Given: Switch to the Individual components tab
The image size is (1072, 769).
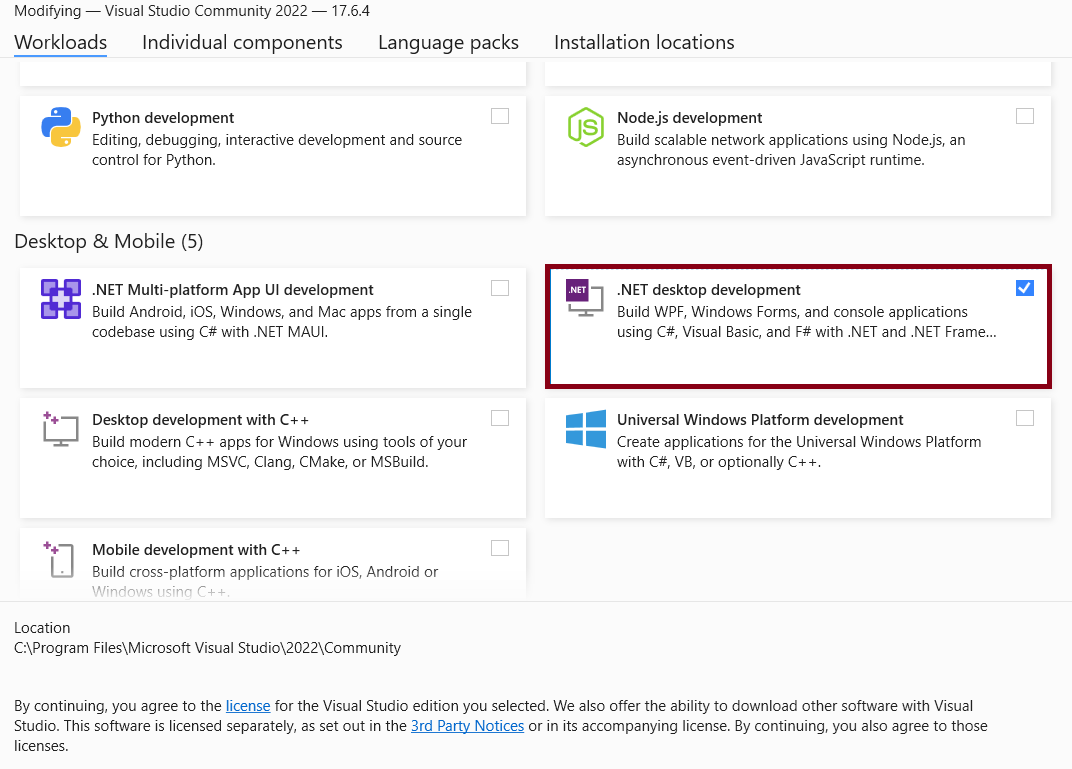Looking at the screenshot, I should point(242,42).
